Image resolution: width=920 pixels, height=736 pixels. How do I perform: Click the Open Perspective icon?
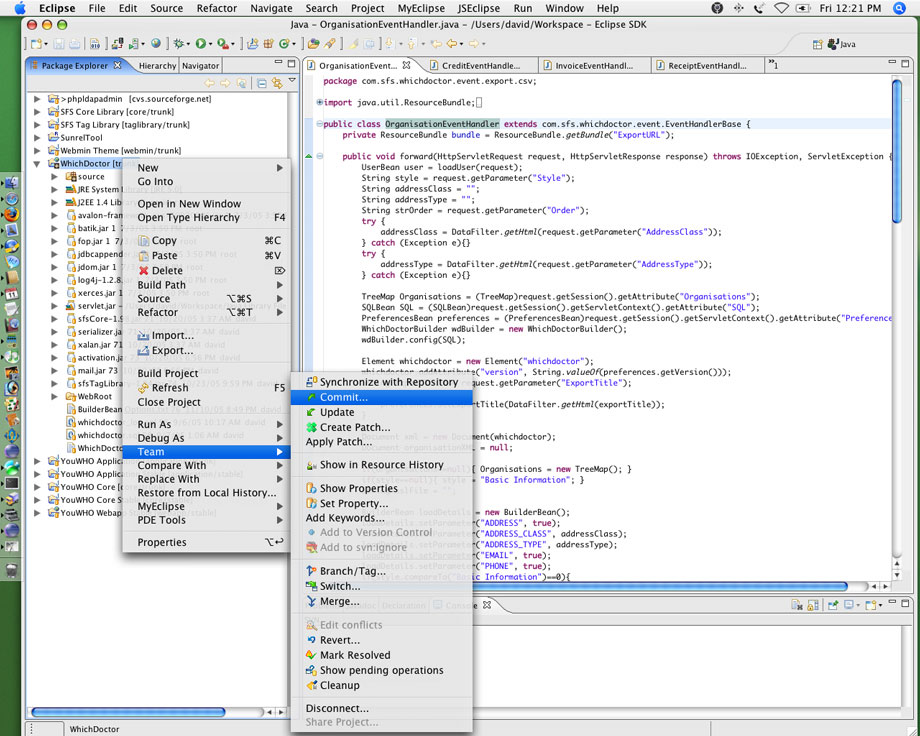[x=817, y=44]
